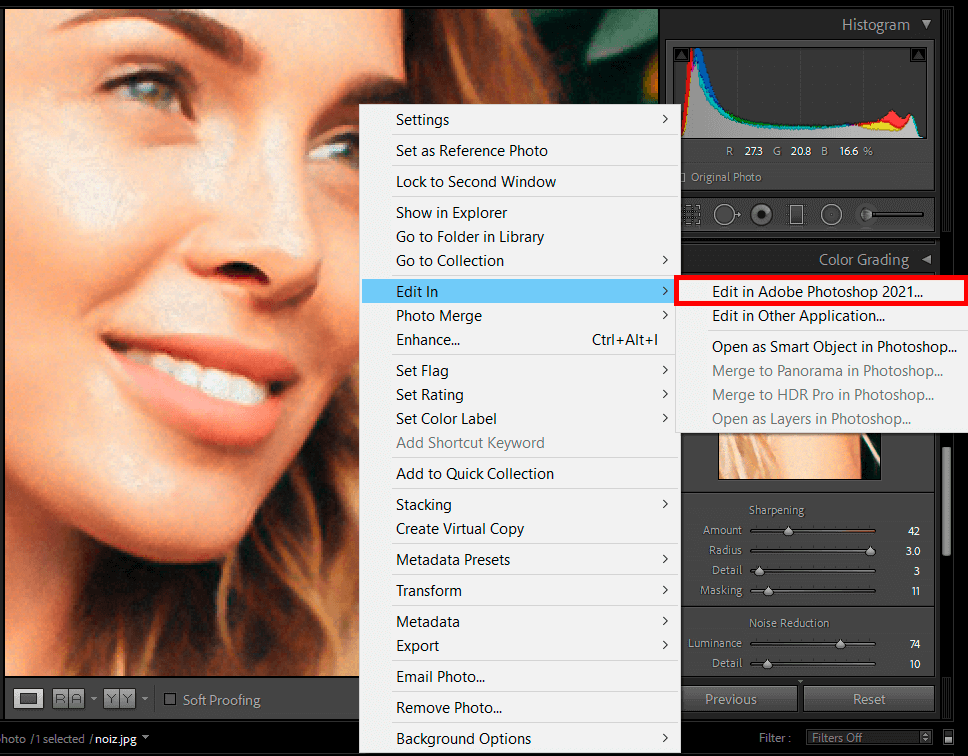The width and height of the screenshot is (968, 756).
Task: Toggle the Original Photo checkbox
Action: (682, 177)
